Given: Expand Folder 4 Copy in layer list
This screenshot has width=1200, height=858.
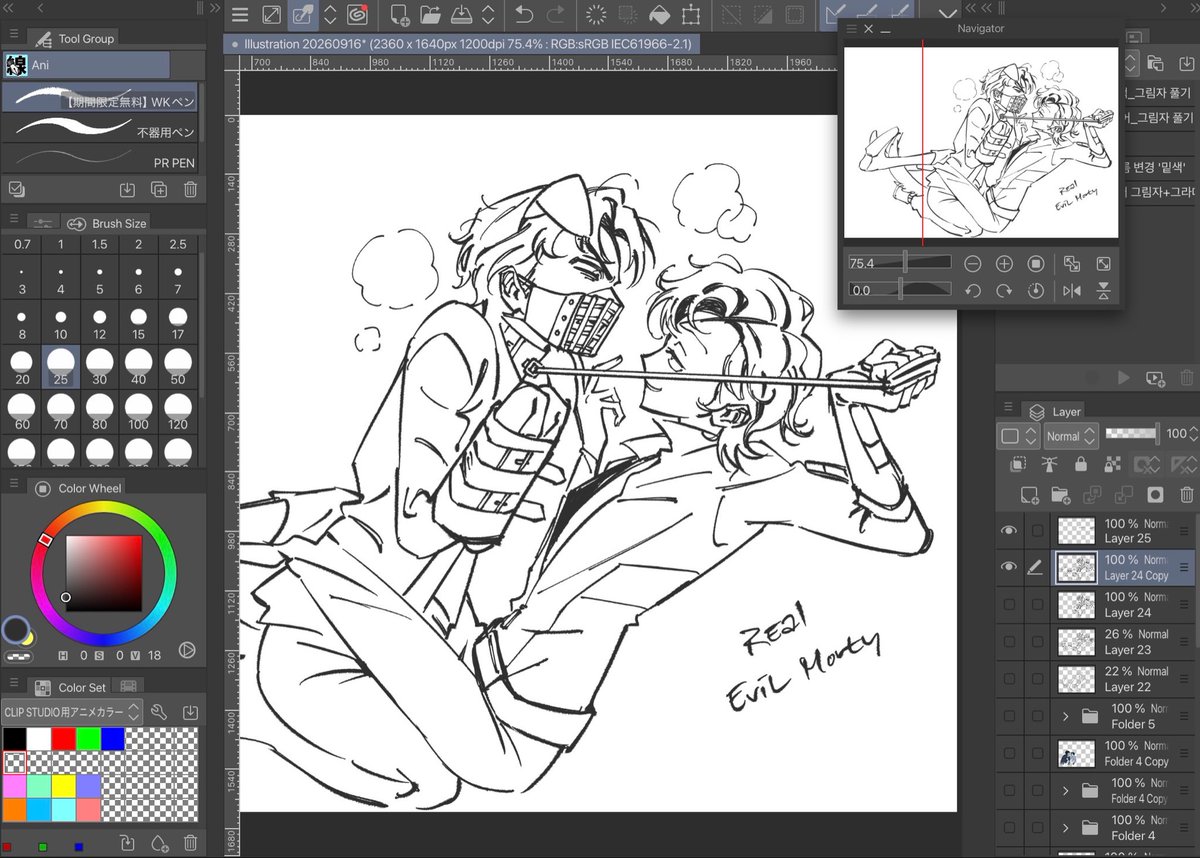Looking at the screenshot, I should point(1065,791).
